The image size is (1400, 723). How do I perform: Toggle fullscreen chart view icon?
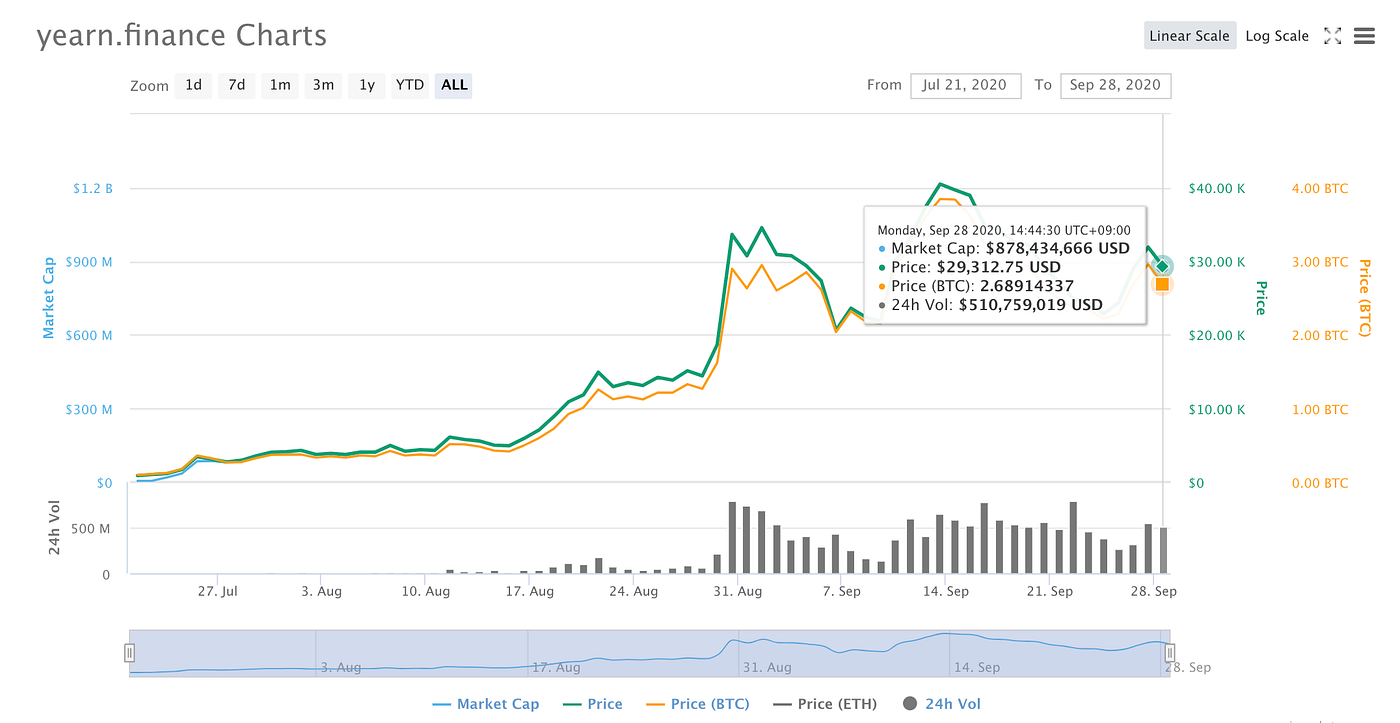coord(1332,36)
